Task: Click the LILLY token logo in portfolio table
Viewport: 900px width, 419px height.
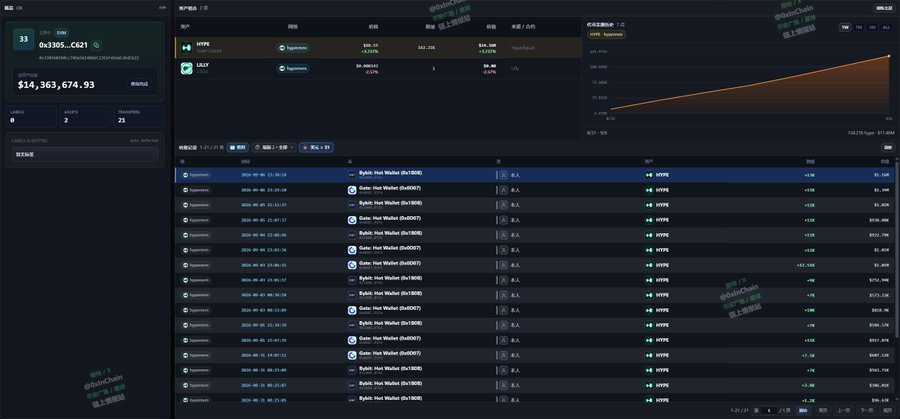Action: [x=186, y=69]
